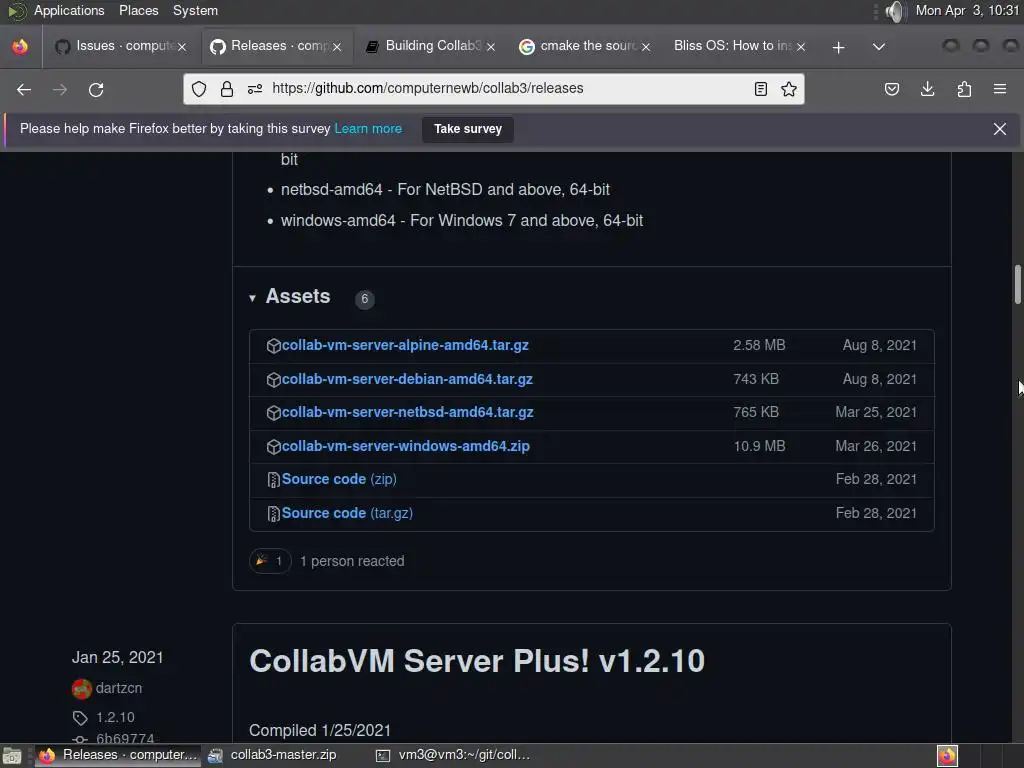Screen dimensions: 1024x768
Task: Open the Applications menu
Action: tap(69, 10)
